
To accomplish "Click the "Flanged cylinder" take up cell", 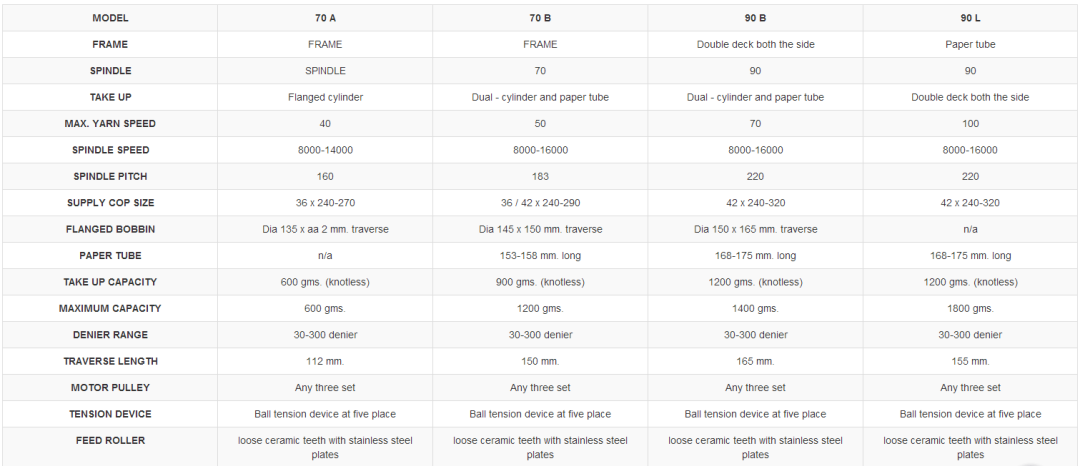I will tap(325, 97).
